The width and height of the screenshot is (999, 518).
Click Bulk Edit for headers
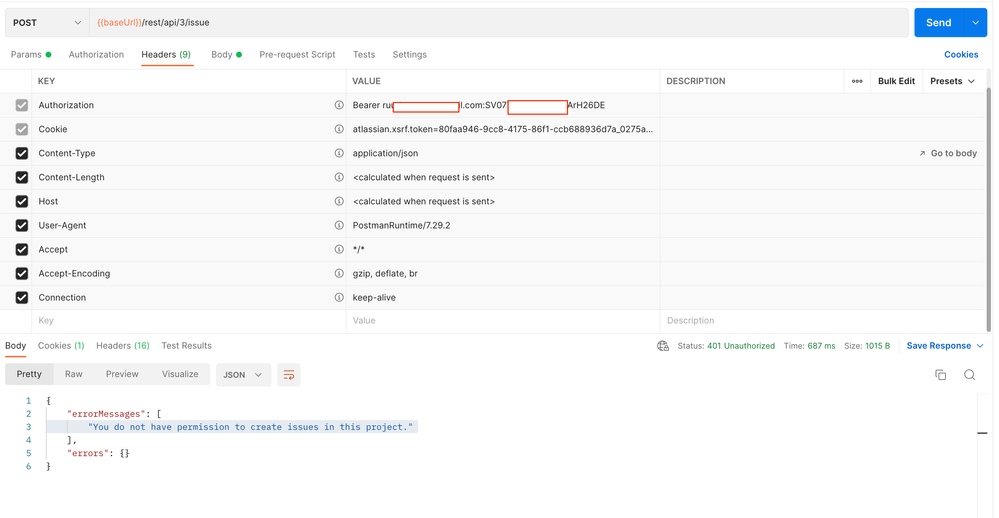point(896,81)
